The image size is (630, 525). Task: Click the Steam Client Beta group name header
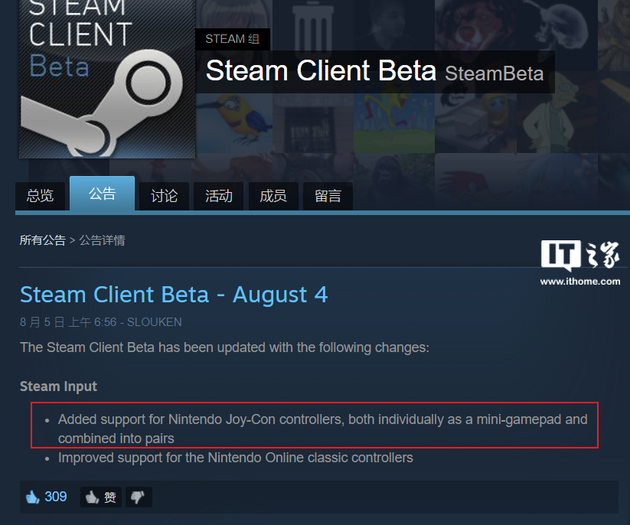coord(320,72)
